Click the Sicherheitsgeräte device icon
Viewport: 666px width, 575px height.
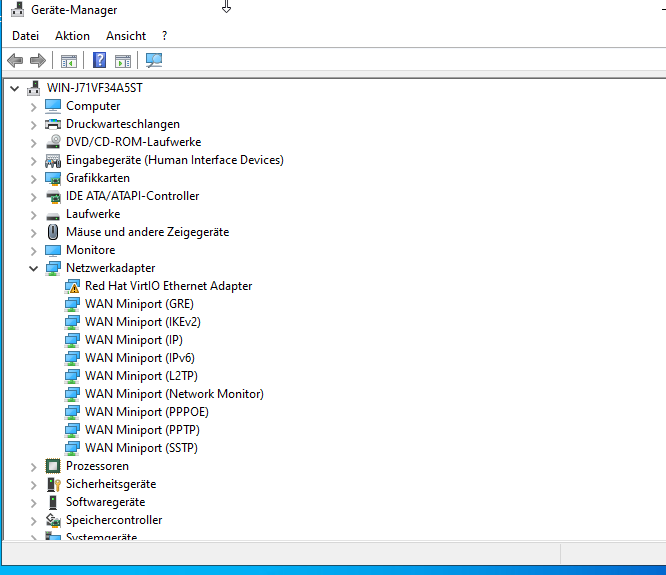53,484
